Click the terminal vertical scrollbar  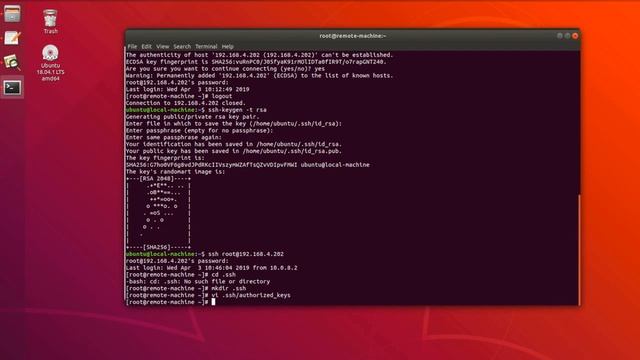(x=578, y=250)
